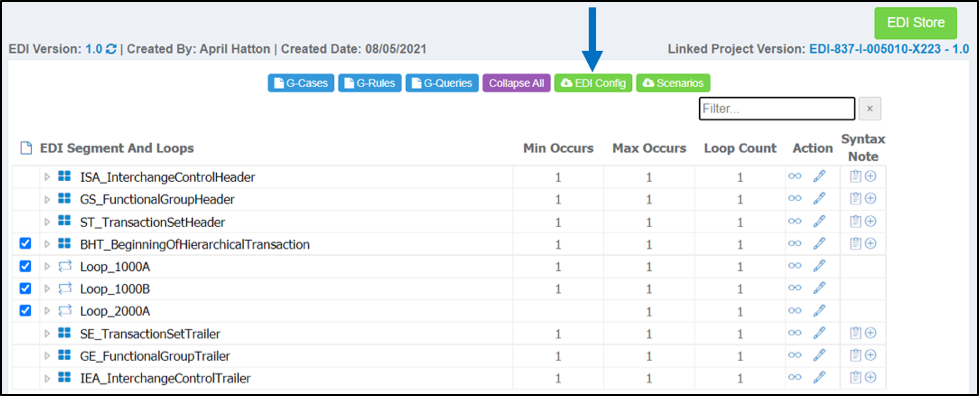The height and width of the screenshot is (396, 979).
Task: Open link icon for ISA_InterchangeControlHeader row
Action: pyautogui.click(x=794, y=177)
